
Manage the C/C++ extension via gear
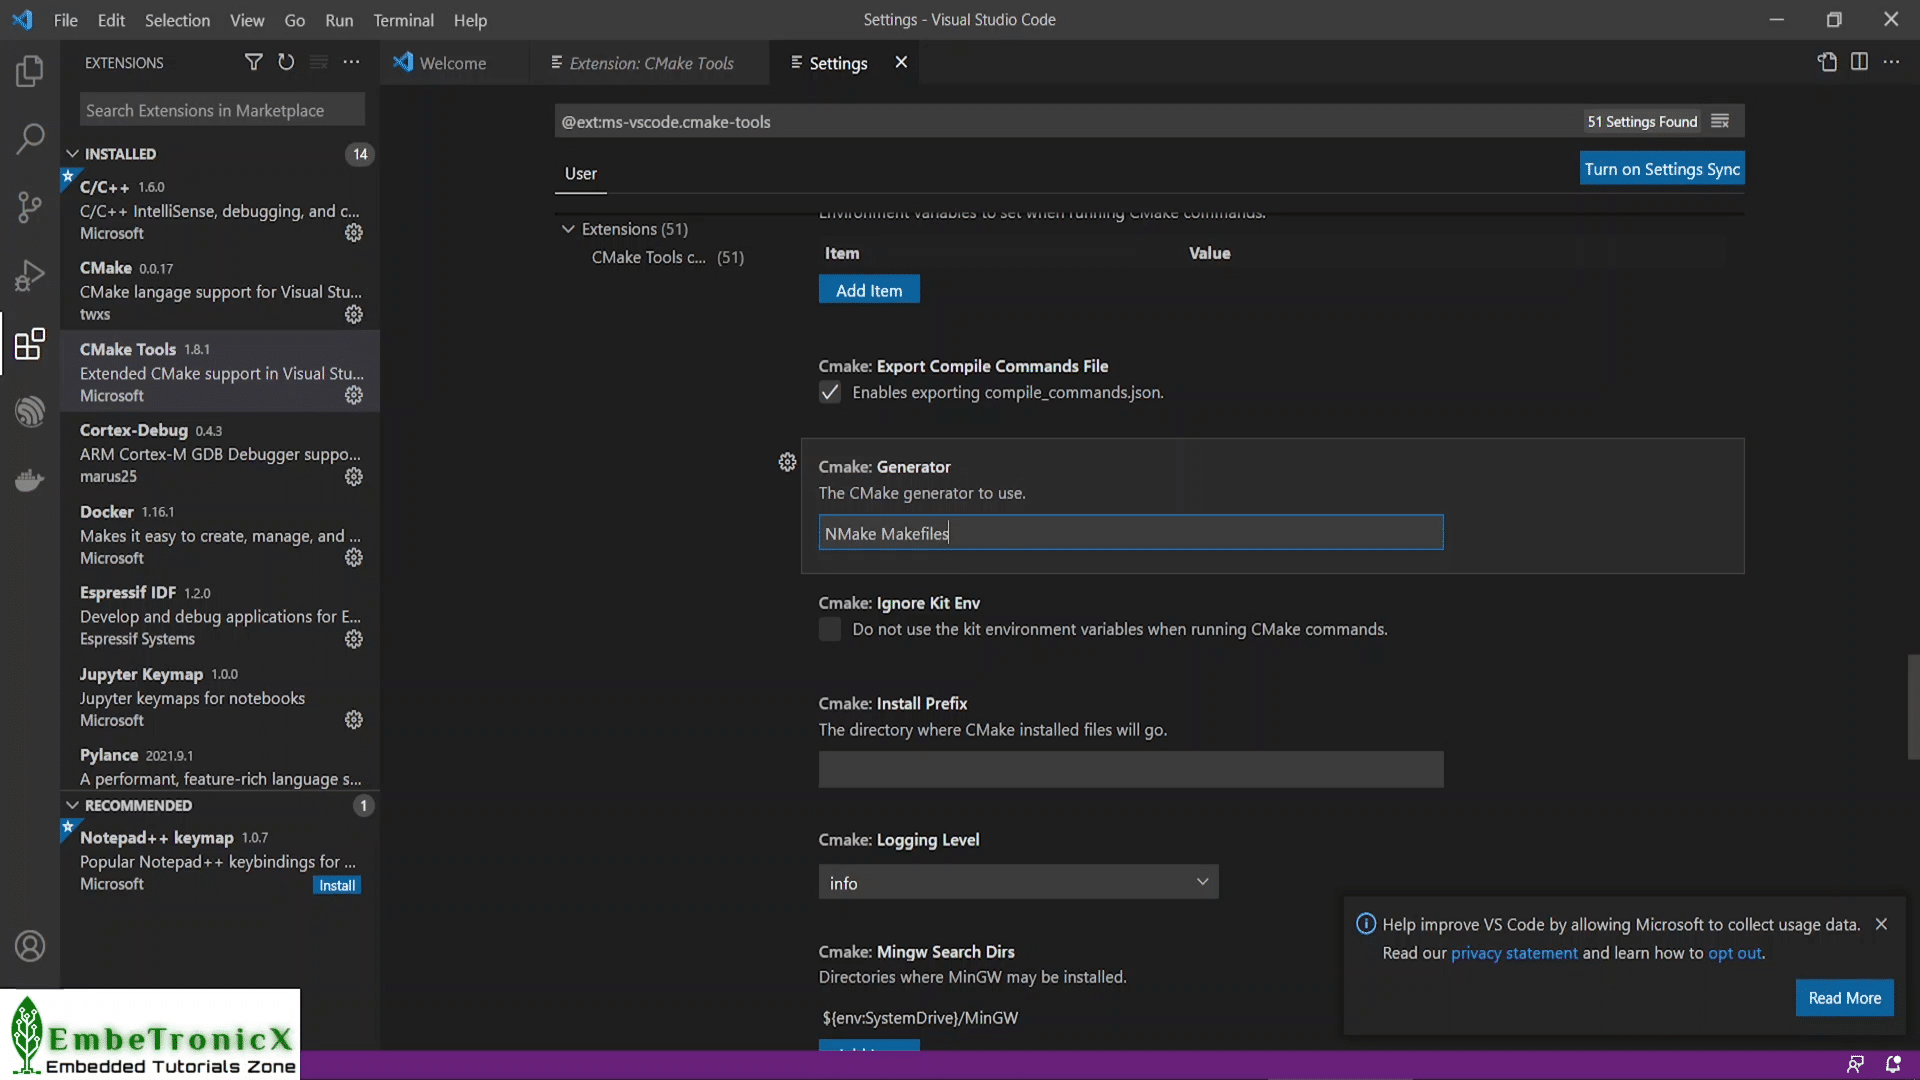tap(354, 233)
